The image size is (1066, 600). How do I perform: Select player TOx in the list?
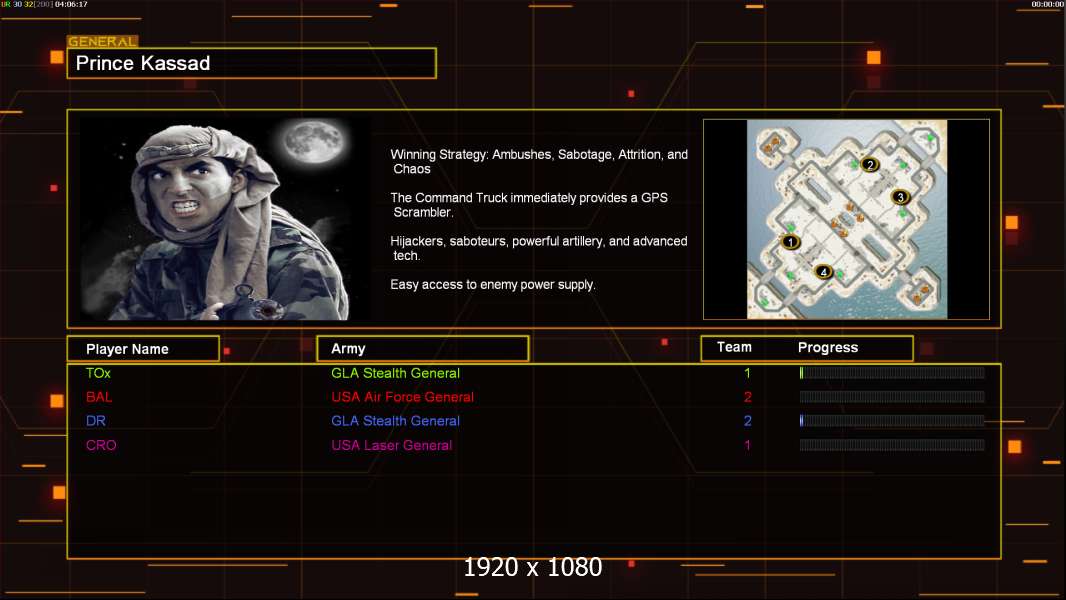[x=99, y=373]
